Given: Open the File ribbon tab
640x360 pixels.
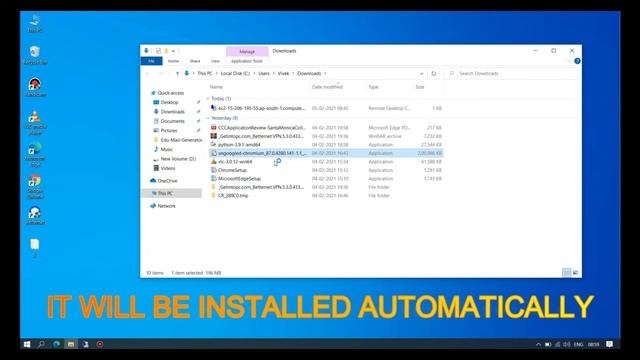Looking at the screenshot, I should point(151,61).
